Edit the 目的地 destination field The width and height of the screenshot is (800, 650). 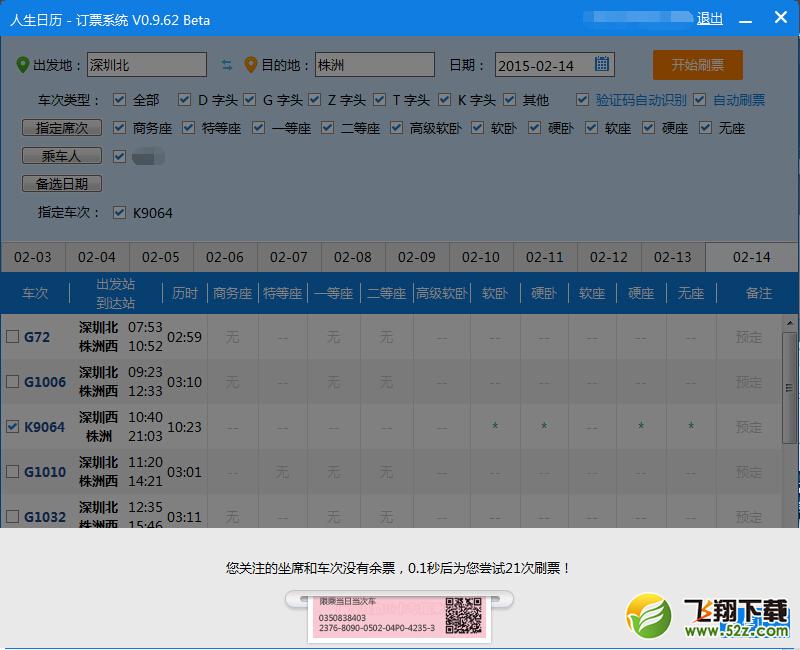click(x=374, y=64)
